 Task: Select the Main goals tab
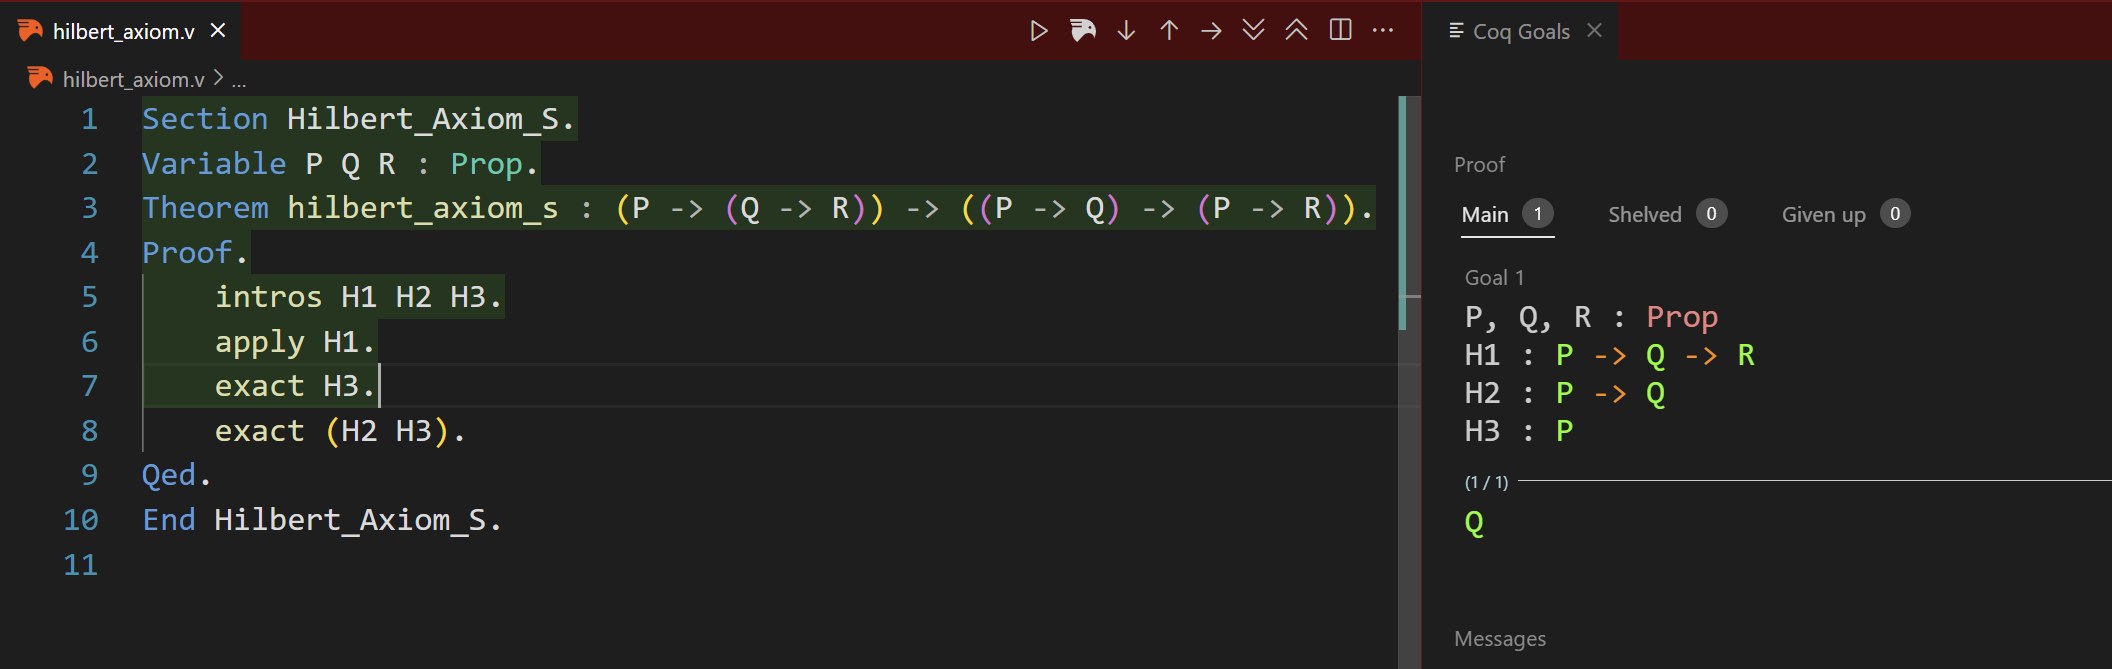click(1485, 215)
